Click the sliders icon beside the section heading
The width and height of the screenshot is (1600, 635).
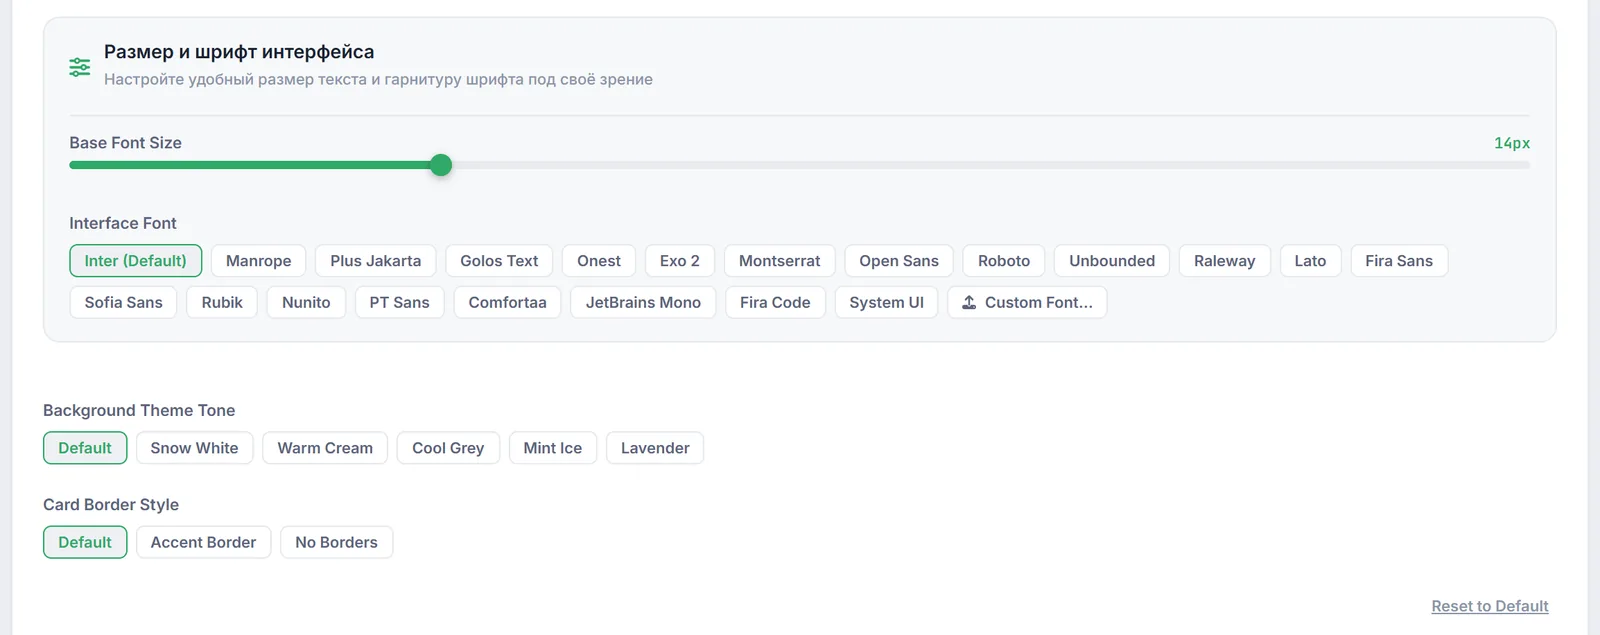pyautogui.click(x=80, y=67)
